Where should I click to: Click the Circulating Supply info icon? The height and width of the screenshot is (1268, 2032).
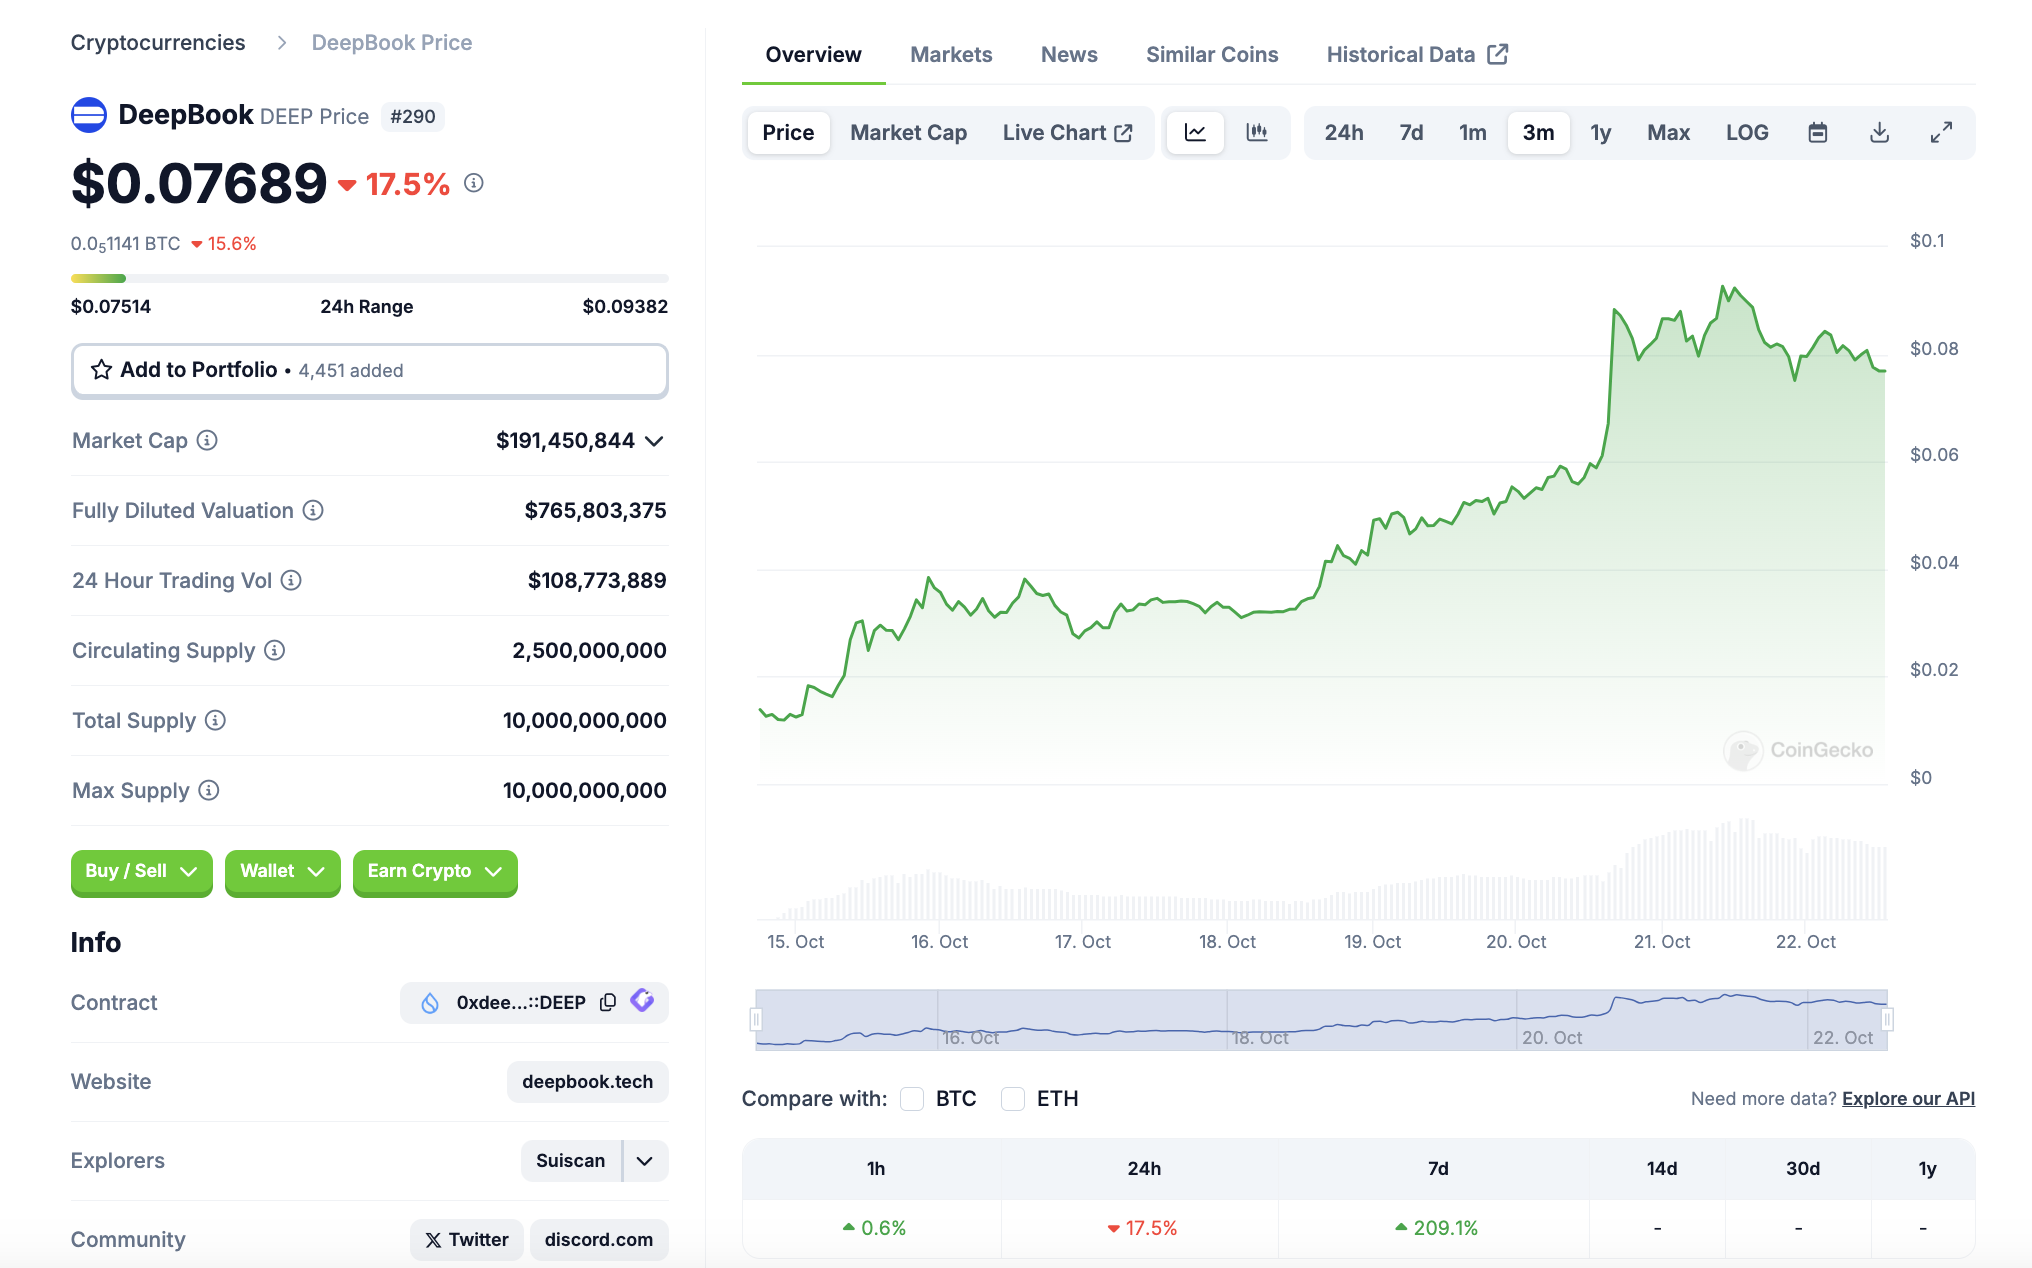(x=275, y=650)
